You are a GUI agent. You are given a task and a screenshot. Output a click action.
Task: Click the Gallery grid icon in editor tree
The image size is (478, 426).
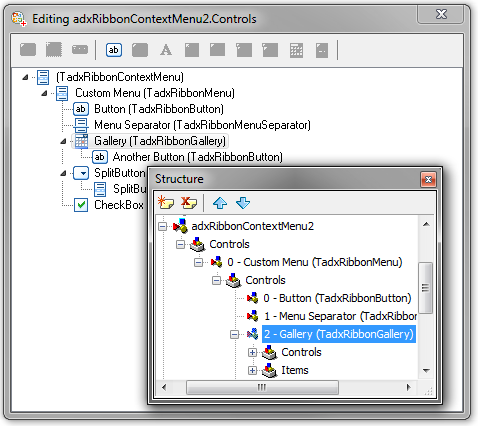tap(81, 141)
